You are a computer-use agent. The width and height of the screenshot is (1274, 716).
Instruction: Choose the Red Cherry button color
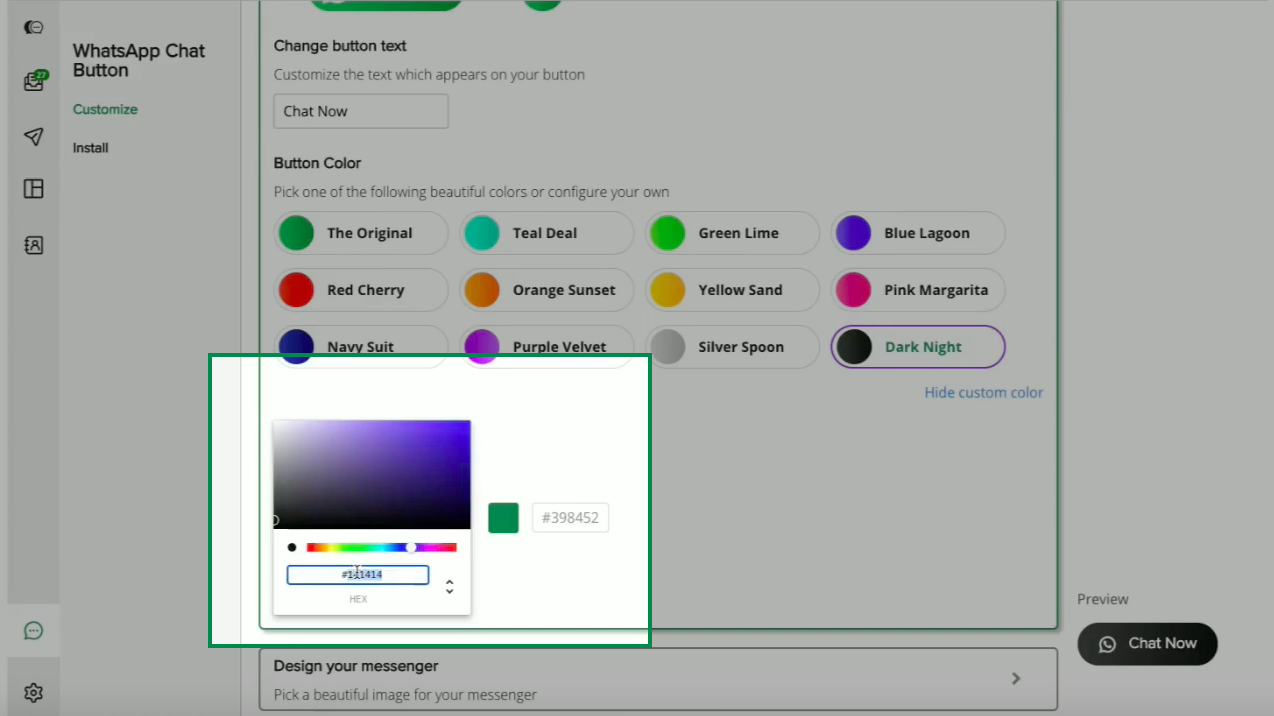(361, 290)
